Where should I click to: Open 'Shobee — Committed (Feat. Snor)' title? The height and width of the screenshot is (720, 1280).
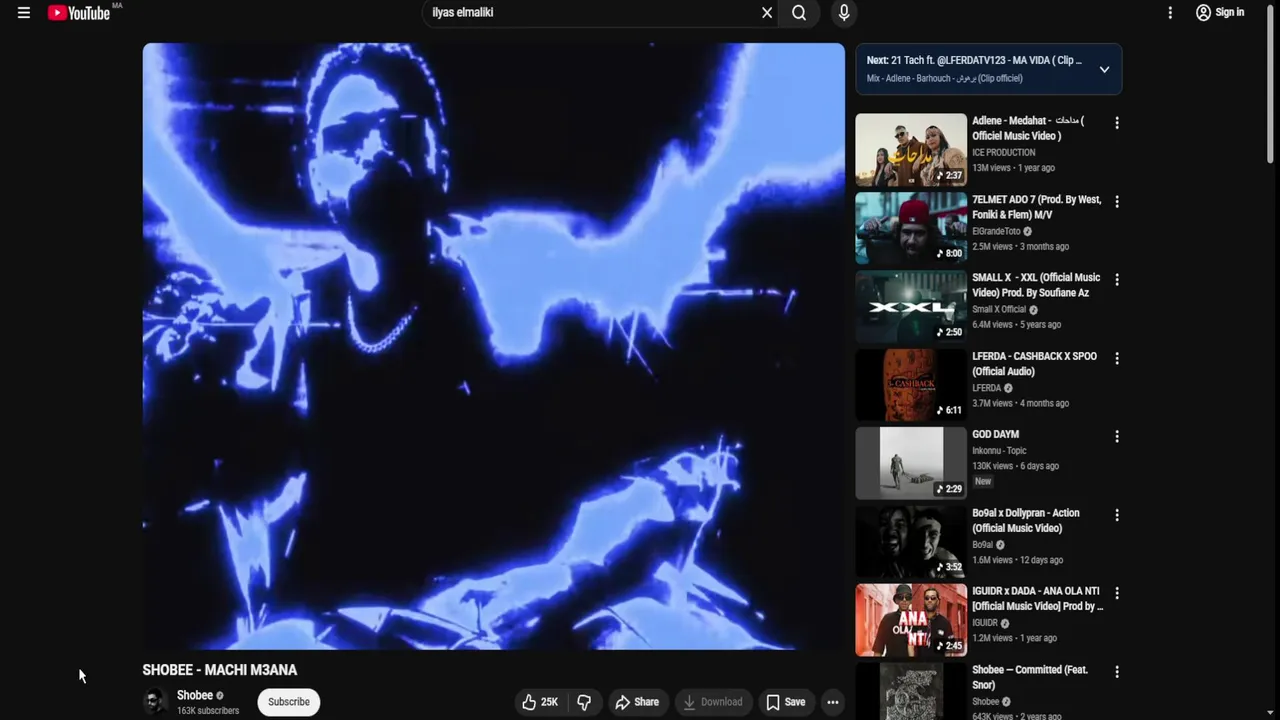[1030, 677]
